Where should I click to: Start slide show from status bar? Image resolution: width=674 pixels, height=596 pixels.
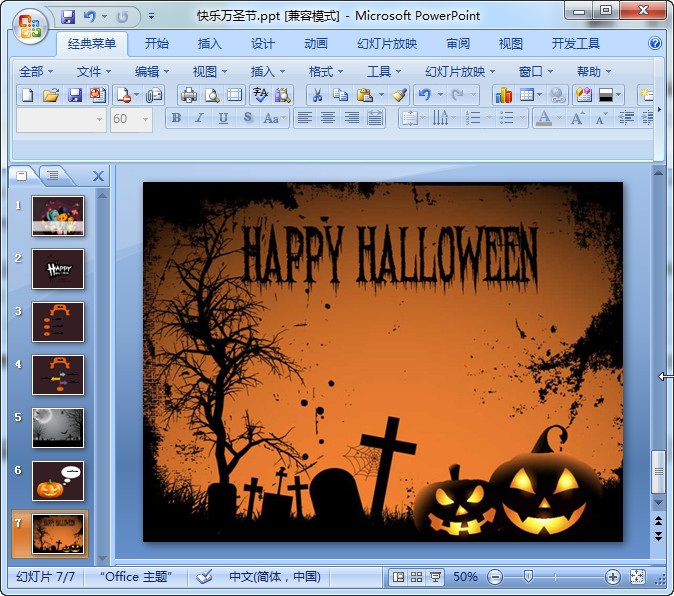pyautogui.click(x=435, y=577)
